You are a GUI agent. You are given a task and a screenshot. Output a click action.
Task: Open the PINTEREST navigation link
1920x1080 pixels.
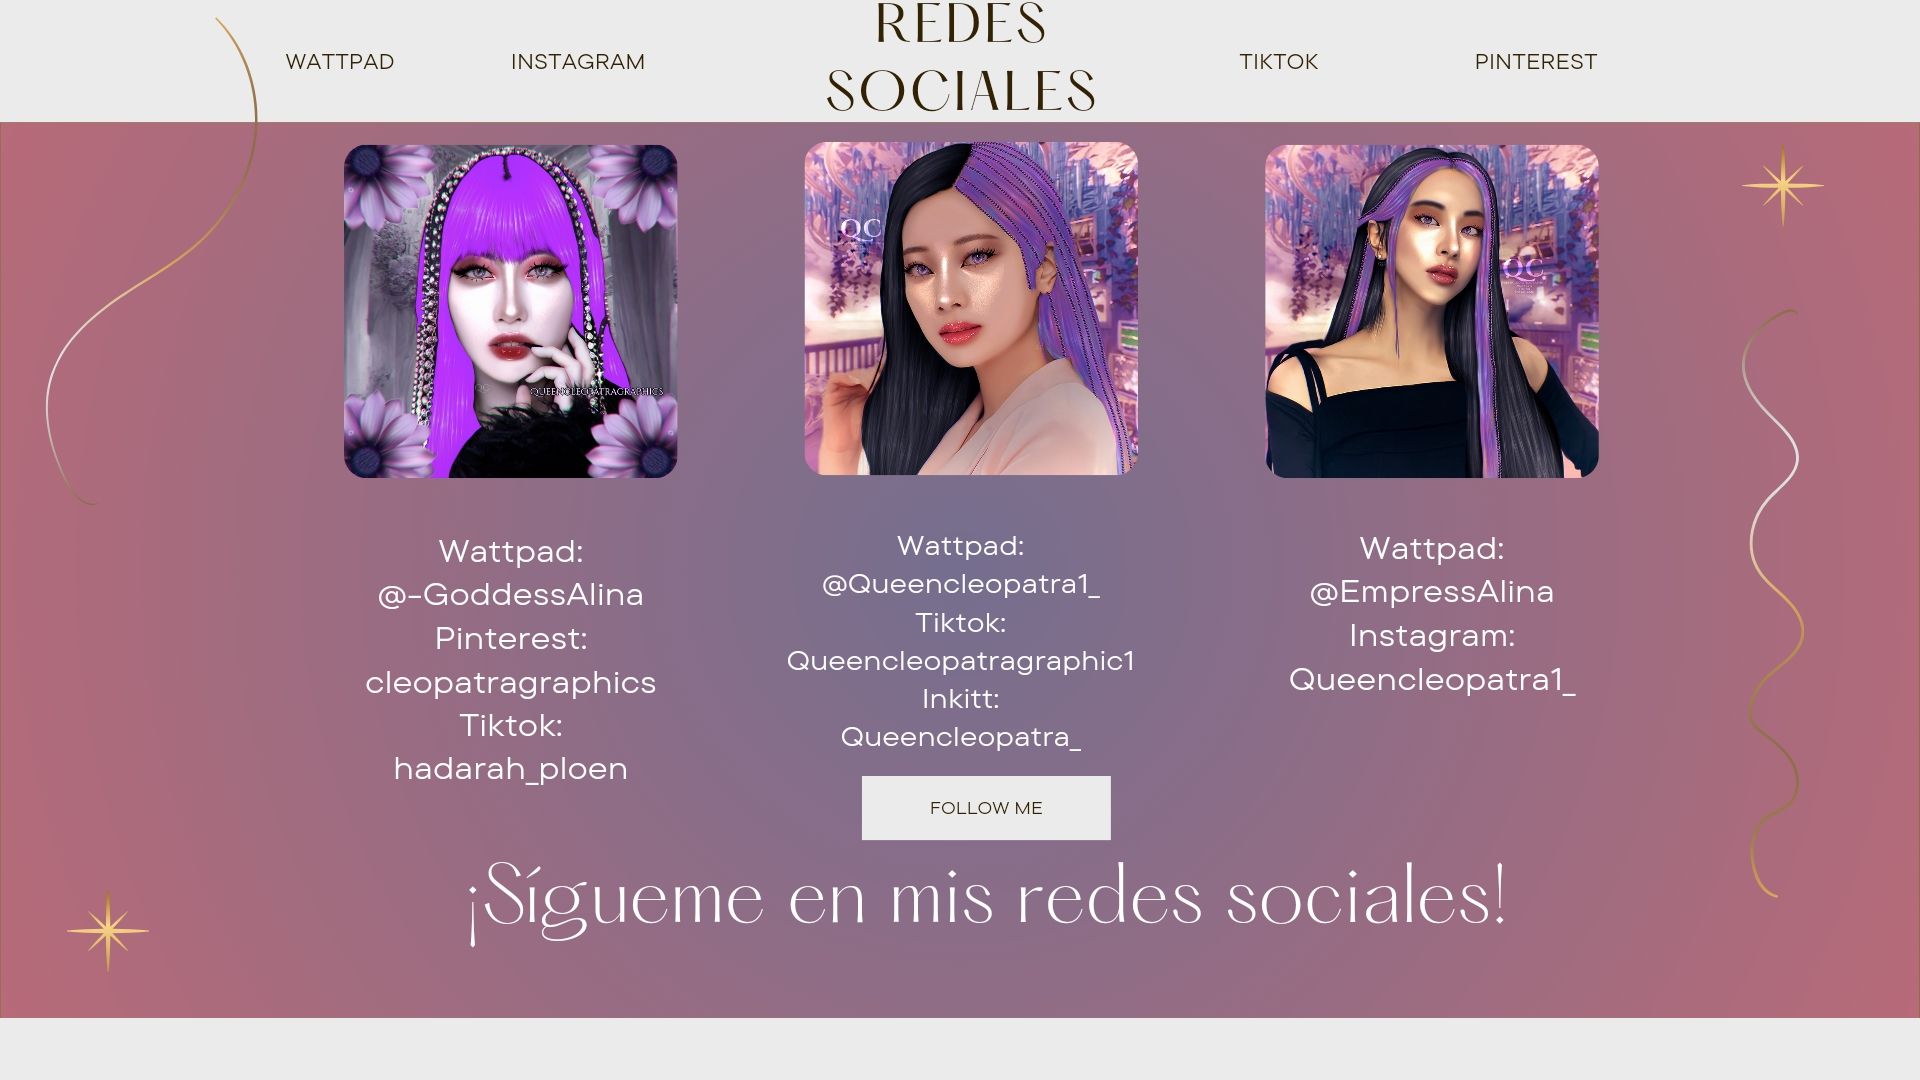(1536, 62)
